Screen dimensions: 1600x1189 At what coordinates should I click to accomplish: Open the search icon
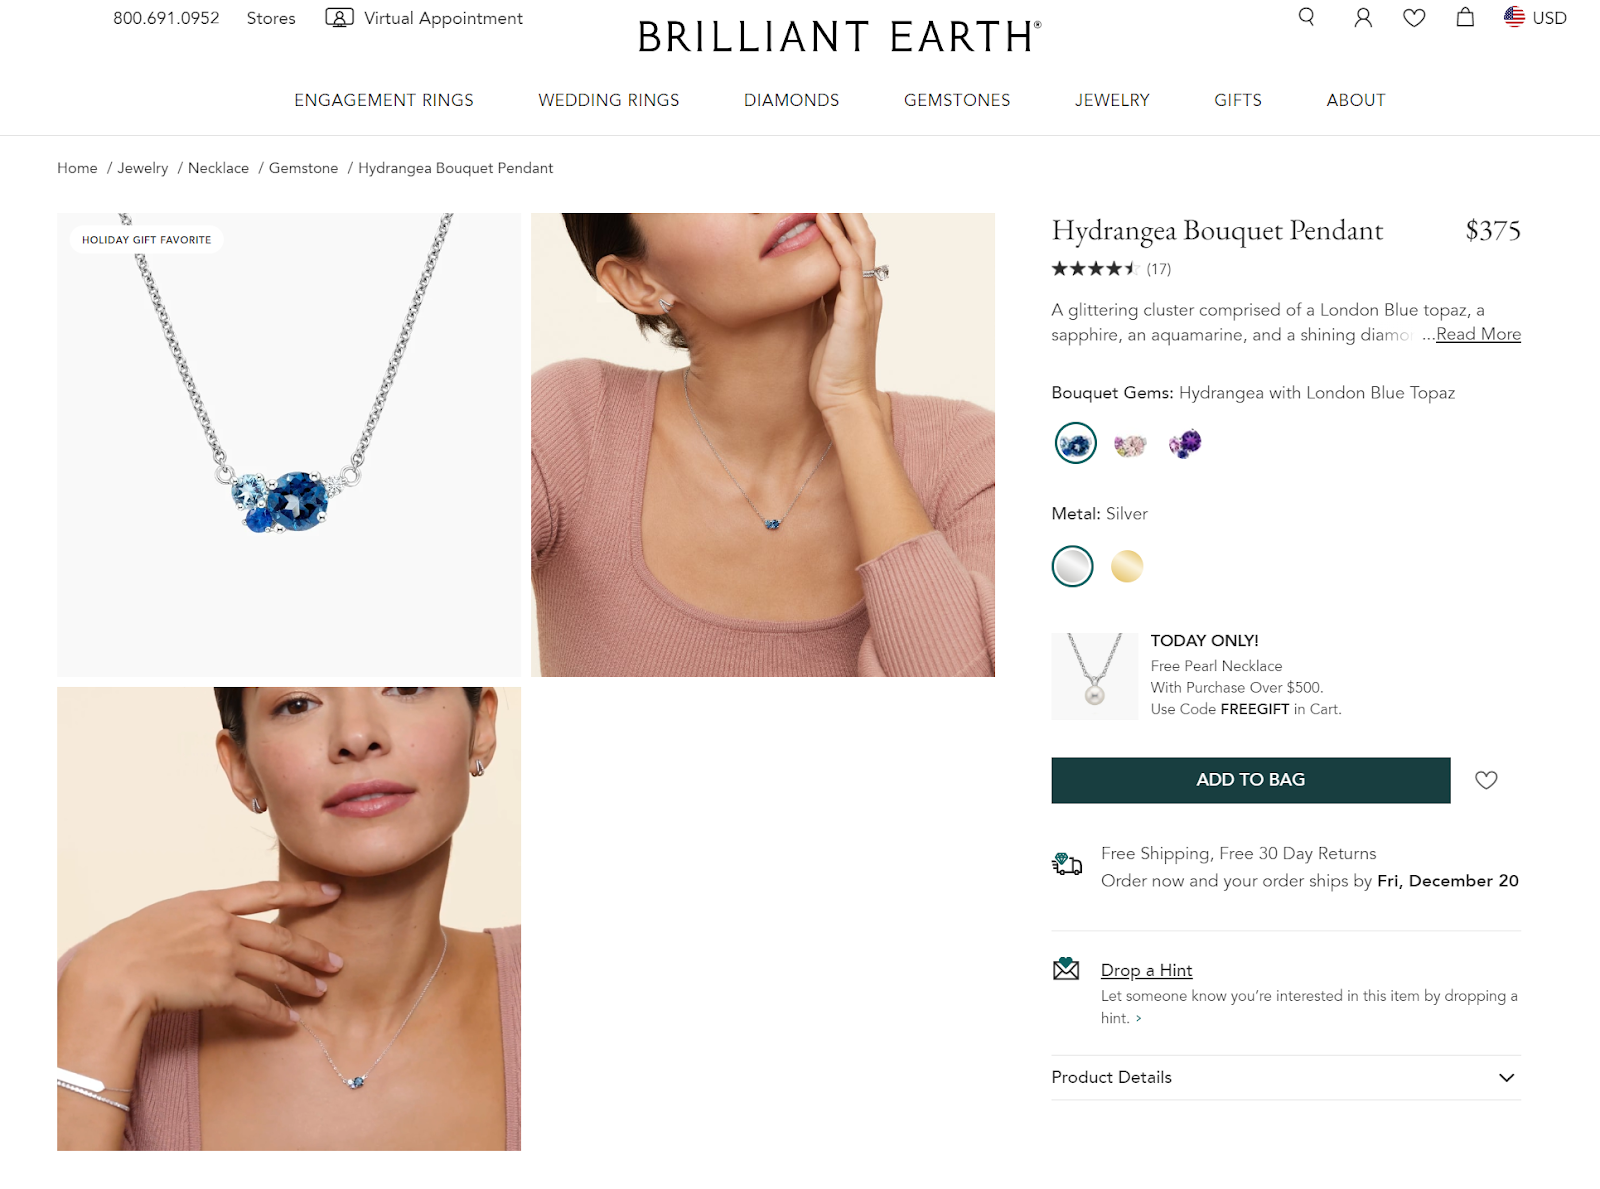coord(1306,17)
